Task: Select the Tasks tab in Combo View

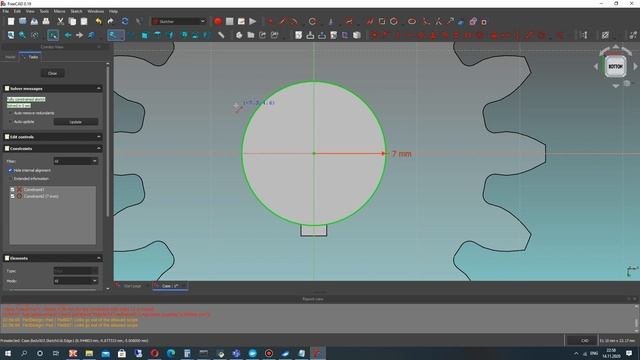Action: point(30,57)
